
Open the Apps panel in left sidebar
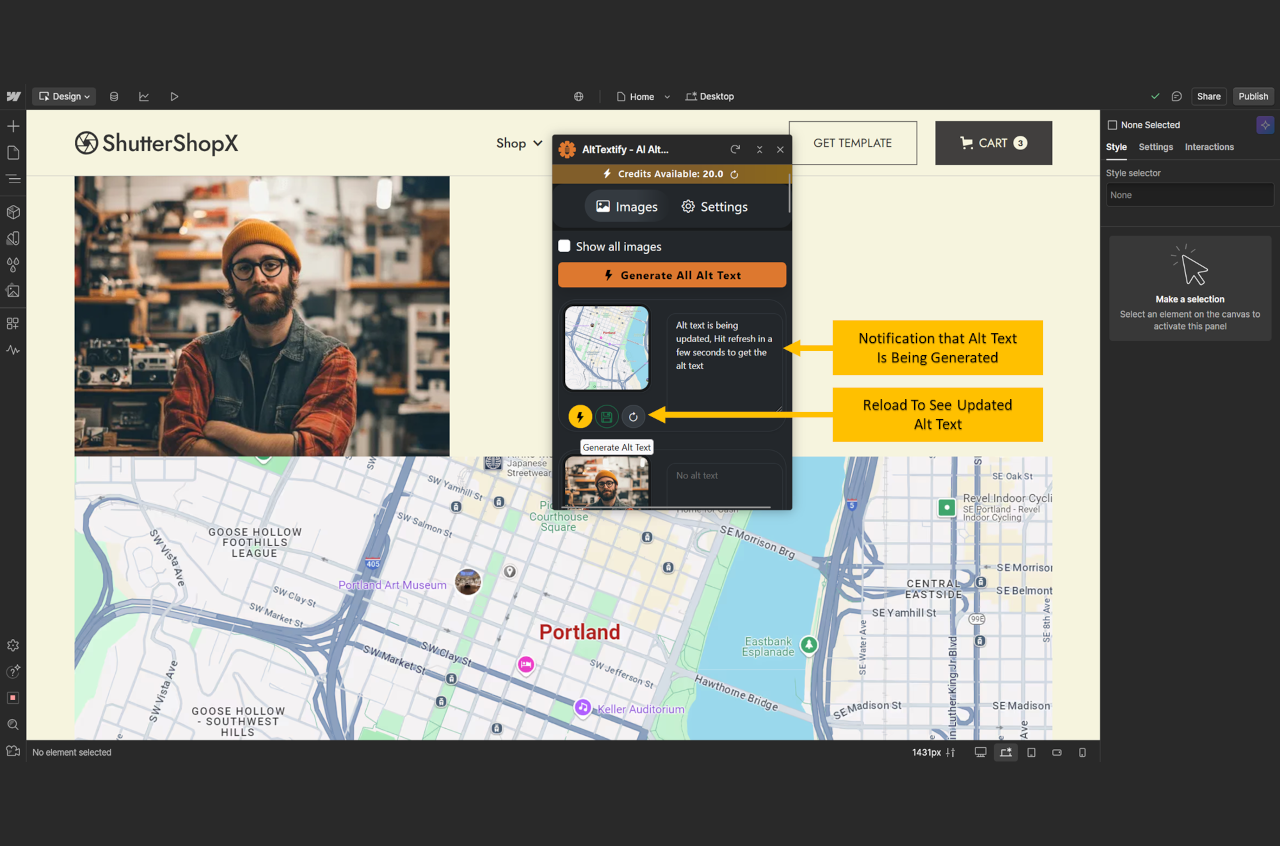click(x=13, y=324)
